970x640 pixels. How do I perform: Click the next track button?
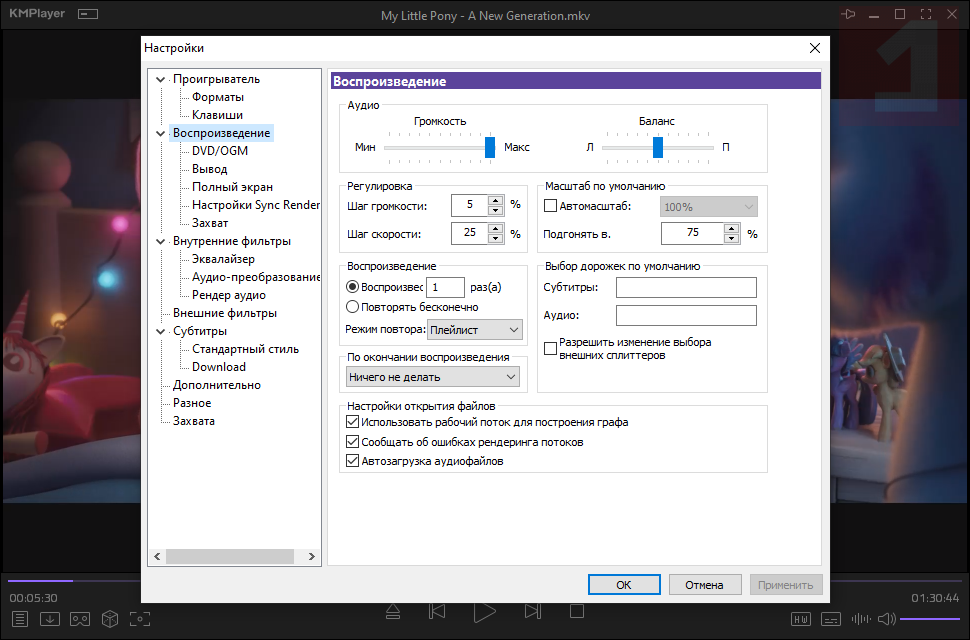pos(532,611)
